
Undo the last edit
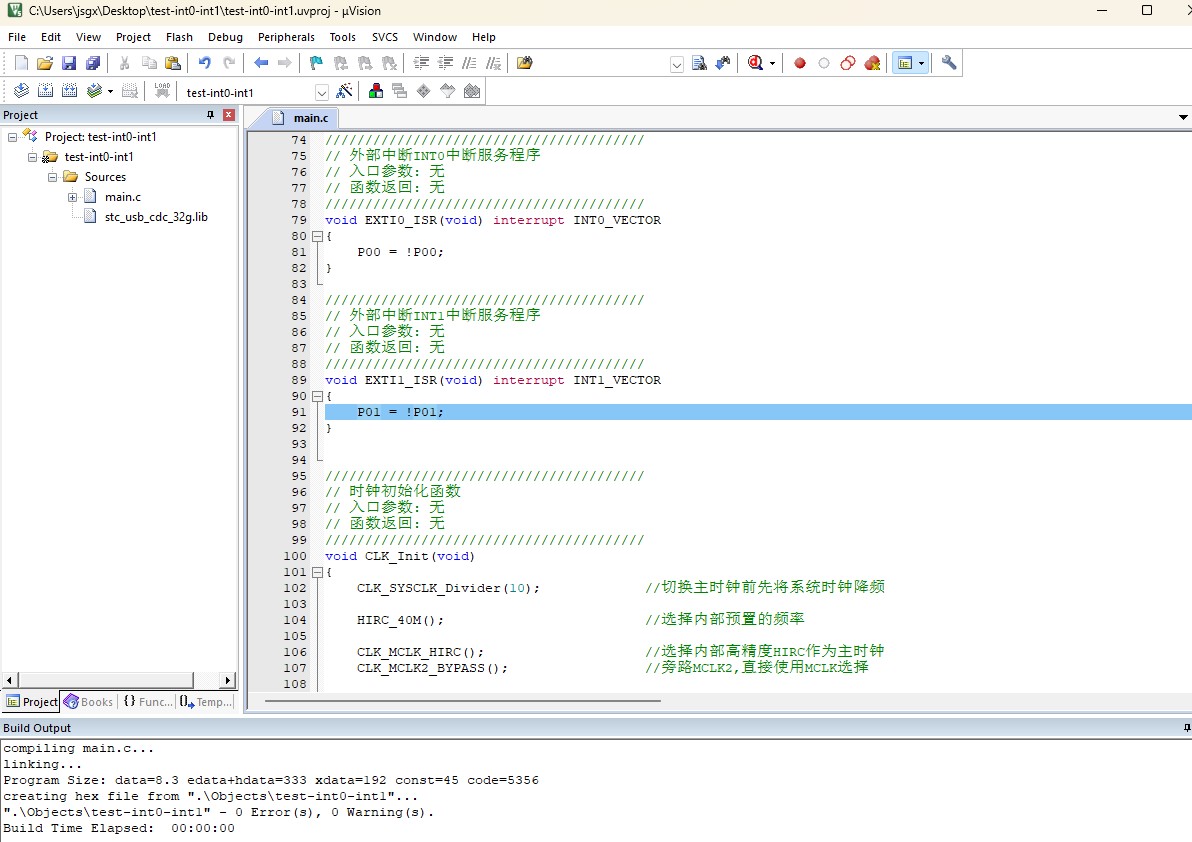[204, 63]
